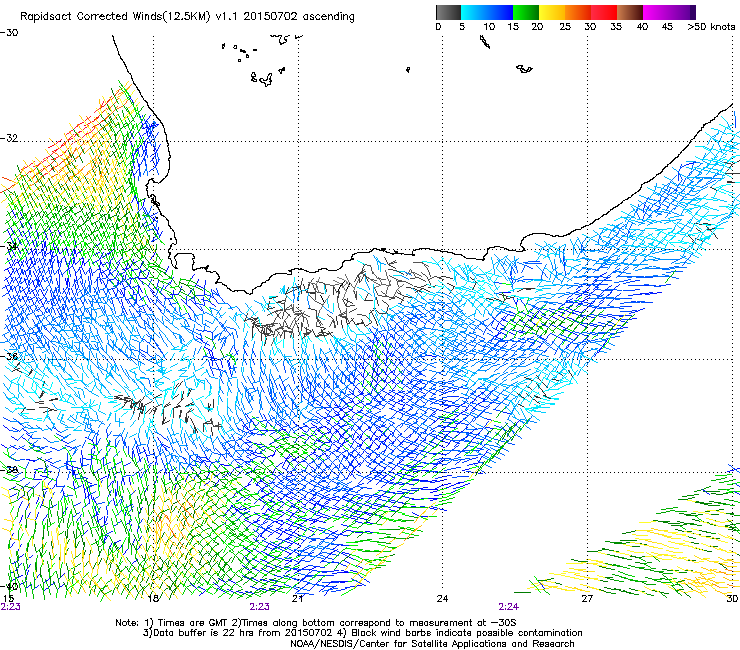Click the yellow 20–25 knots legend segment

(x=552, y=12)
